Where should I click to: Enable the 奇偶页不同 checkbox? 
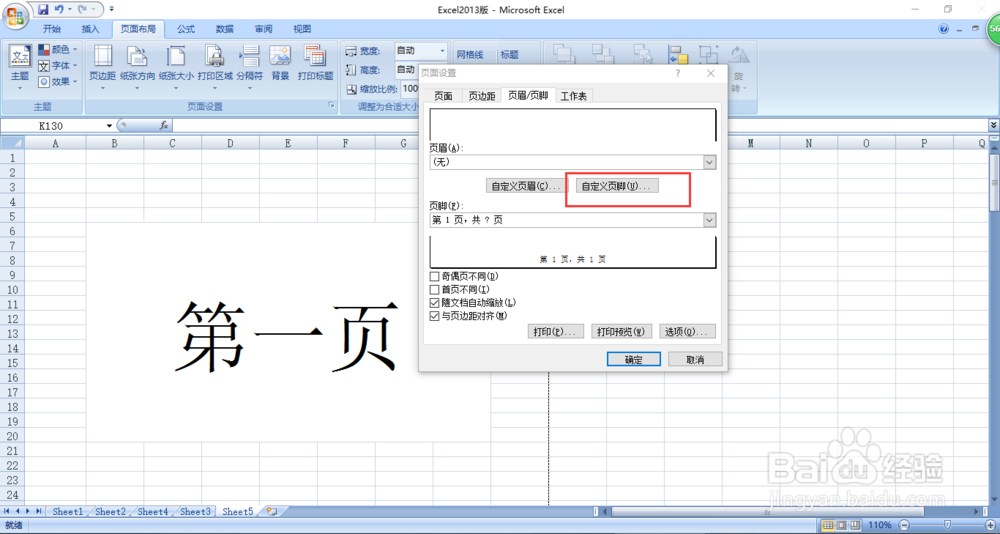[435, 276]
